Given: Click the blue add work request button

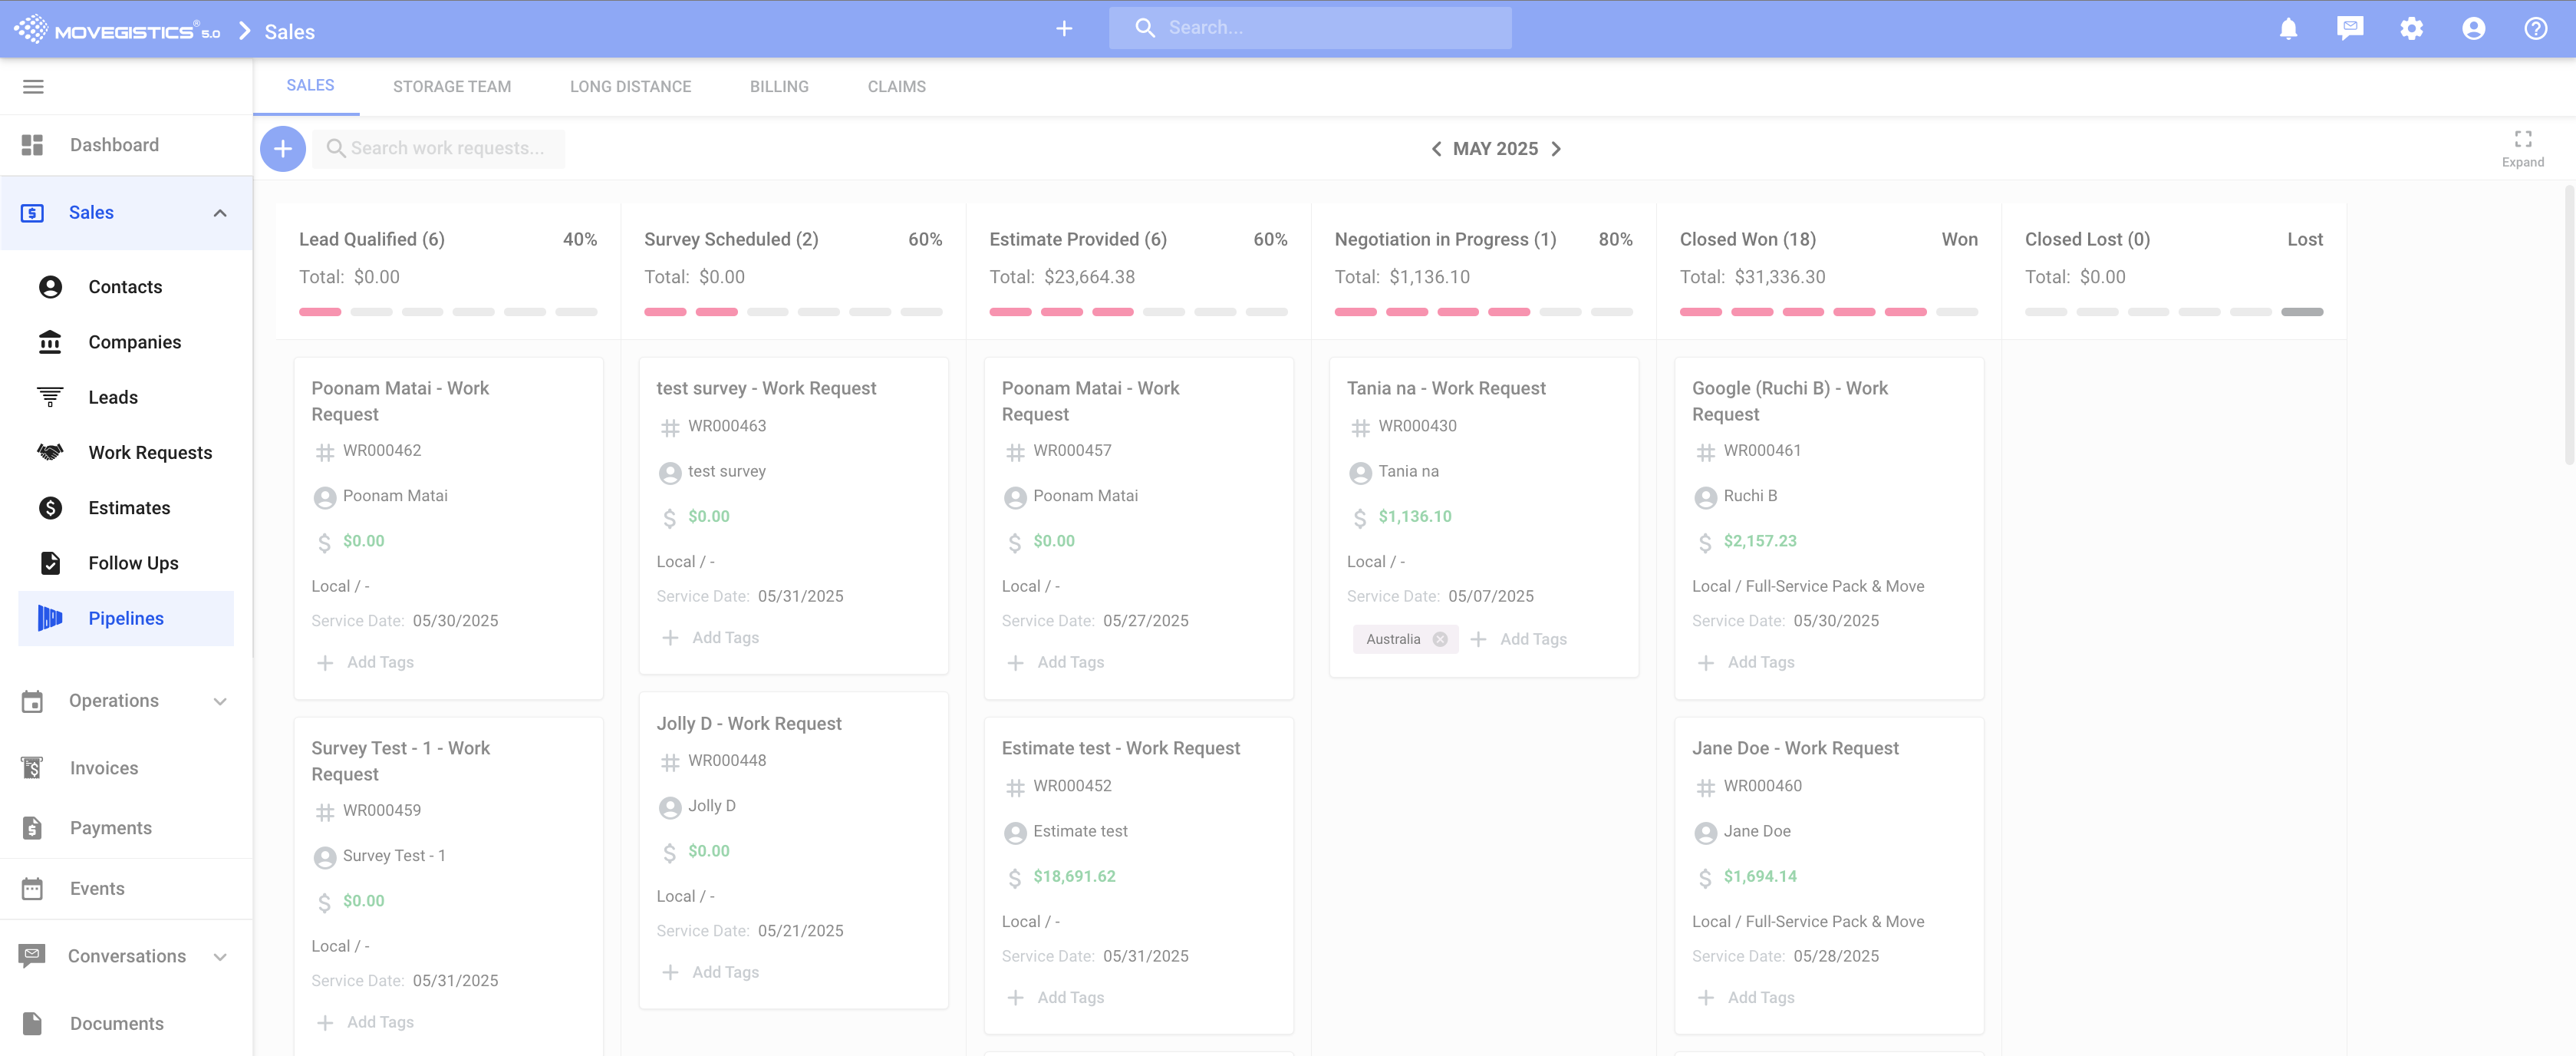Looking at the screenshot, I should [x=283, y=149].
